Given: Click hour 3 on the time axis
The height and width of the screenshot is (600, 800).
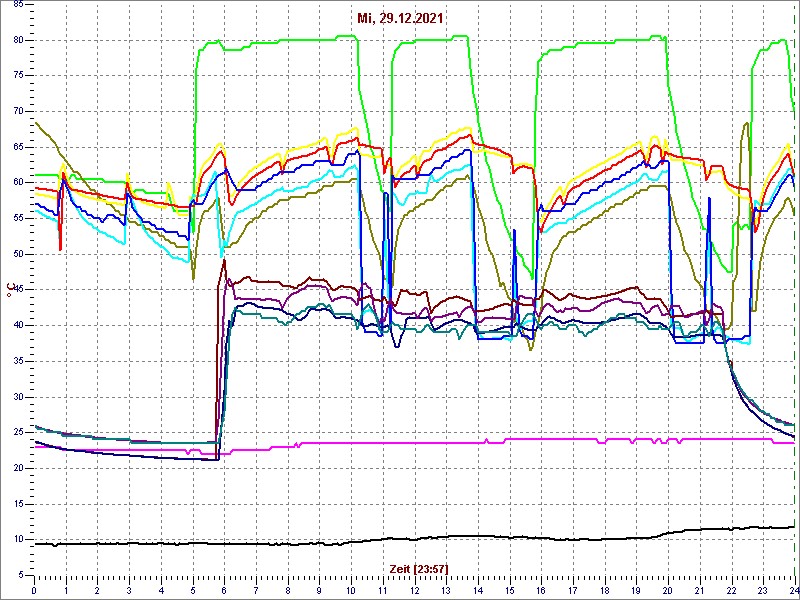Looking at the screenshot, I should [x=129, y=589].
